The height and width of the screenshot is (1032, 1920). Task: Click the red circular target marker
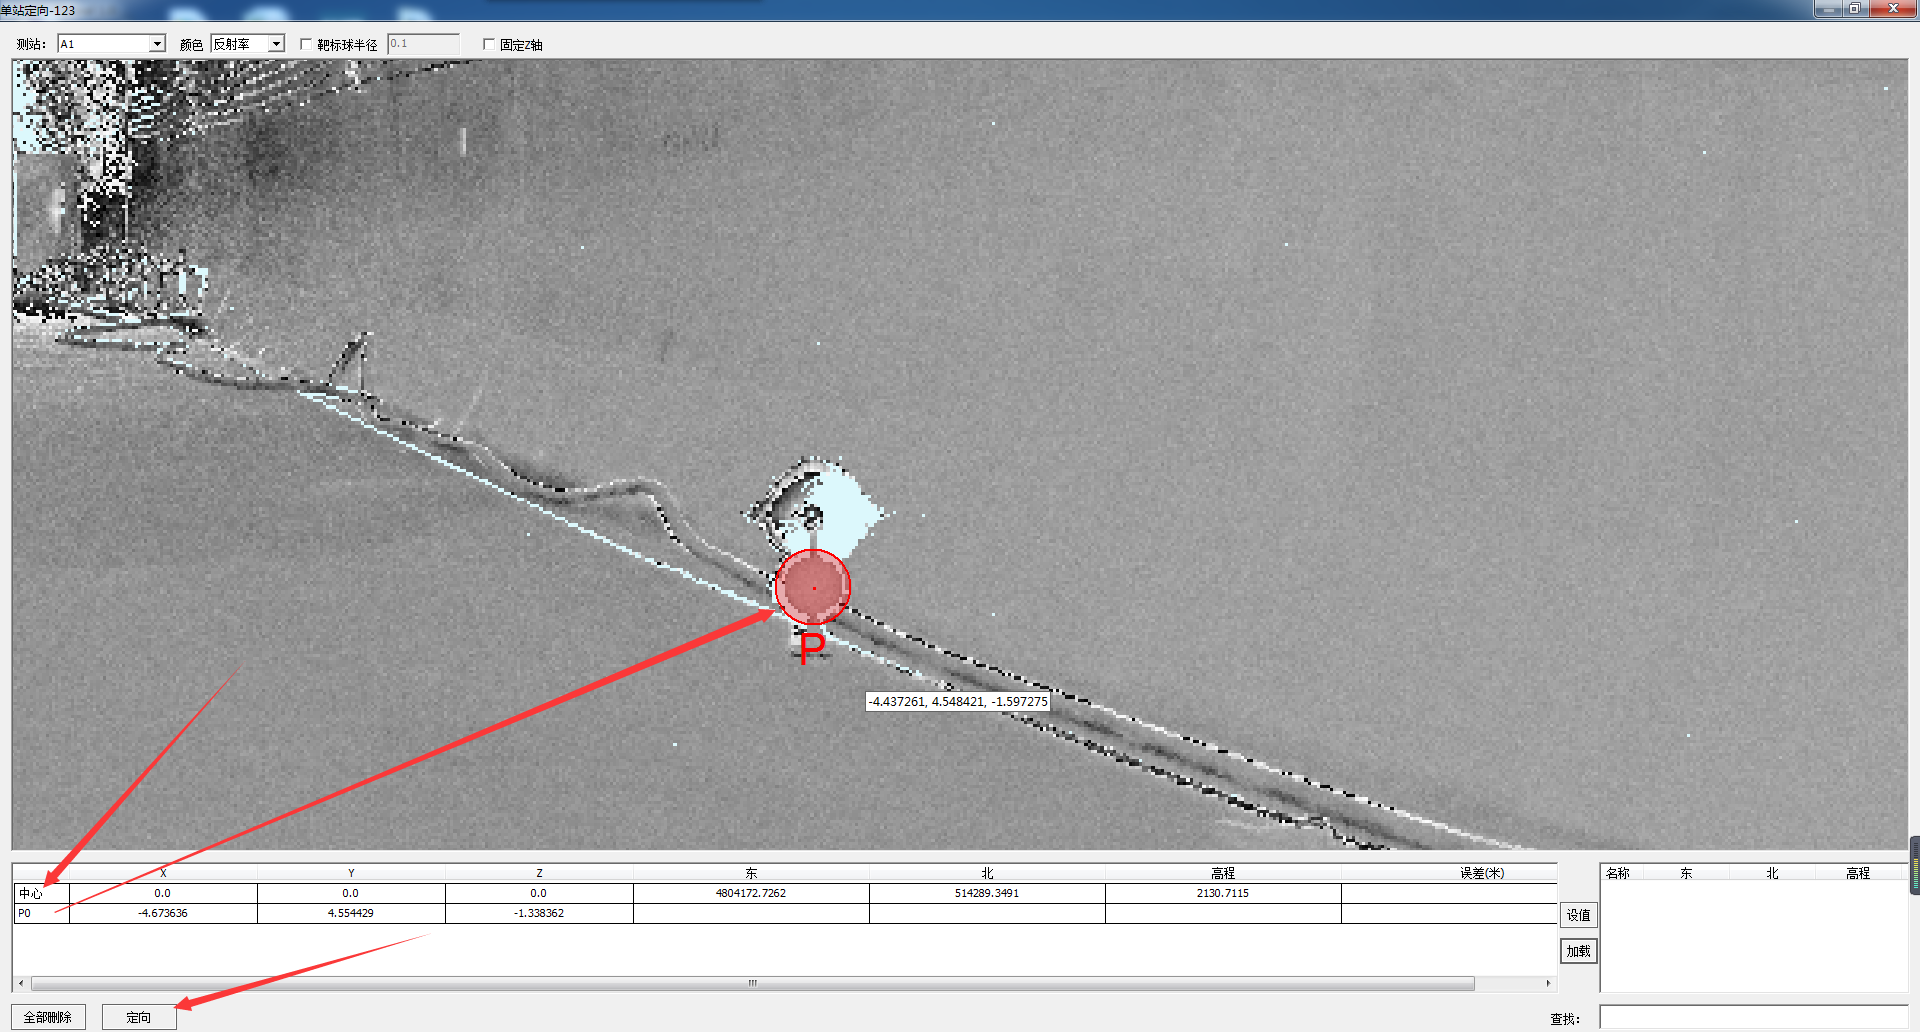tap(813, 587)
